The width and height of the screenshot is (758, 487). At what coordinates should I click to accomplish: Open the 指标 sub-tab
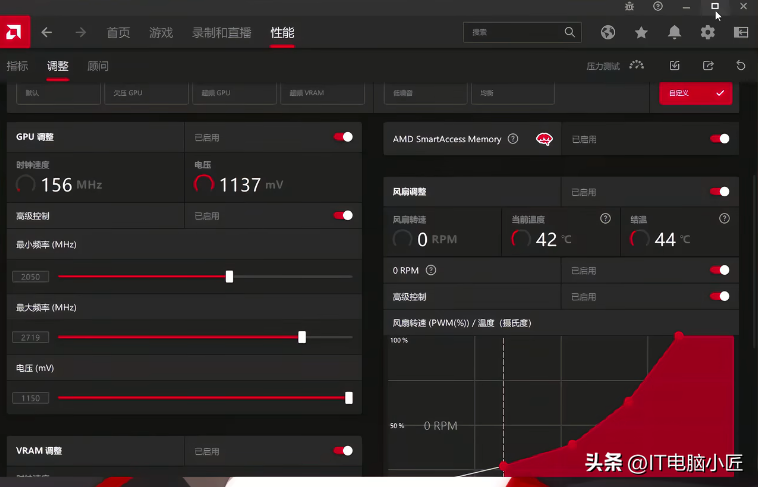click(x=17, y=66)
